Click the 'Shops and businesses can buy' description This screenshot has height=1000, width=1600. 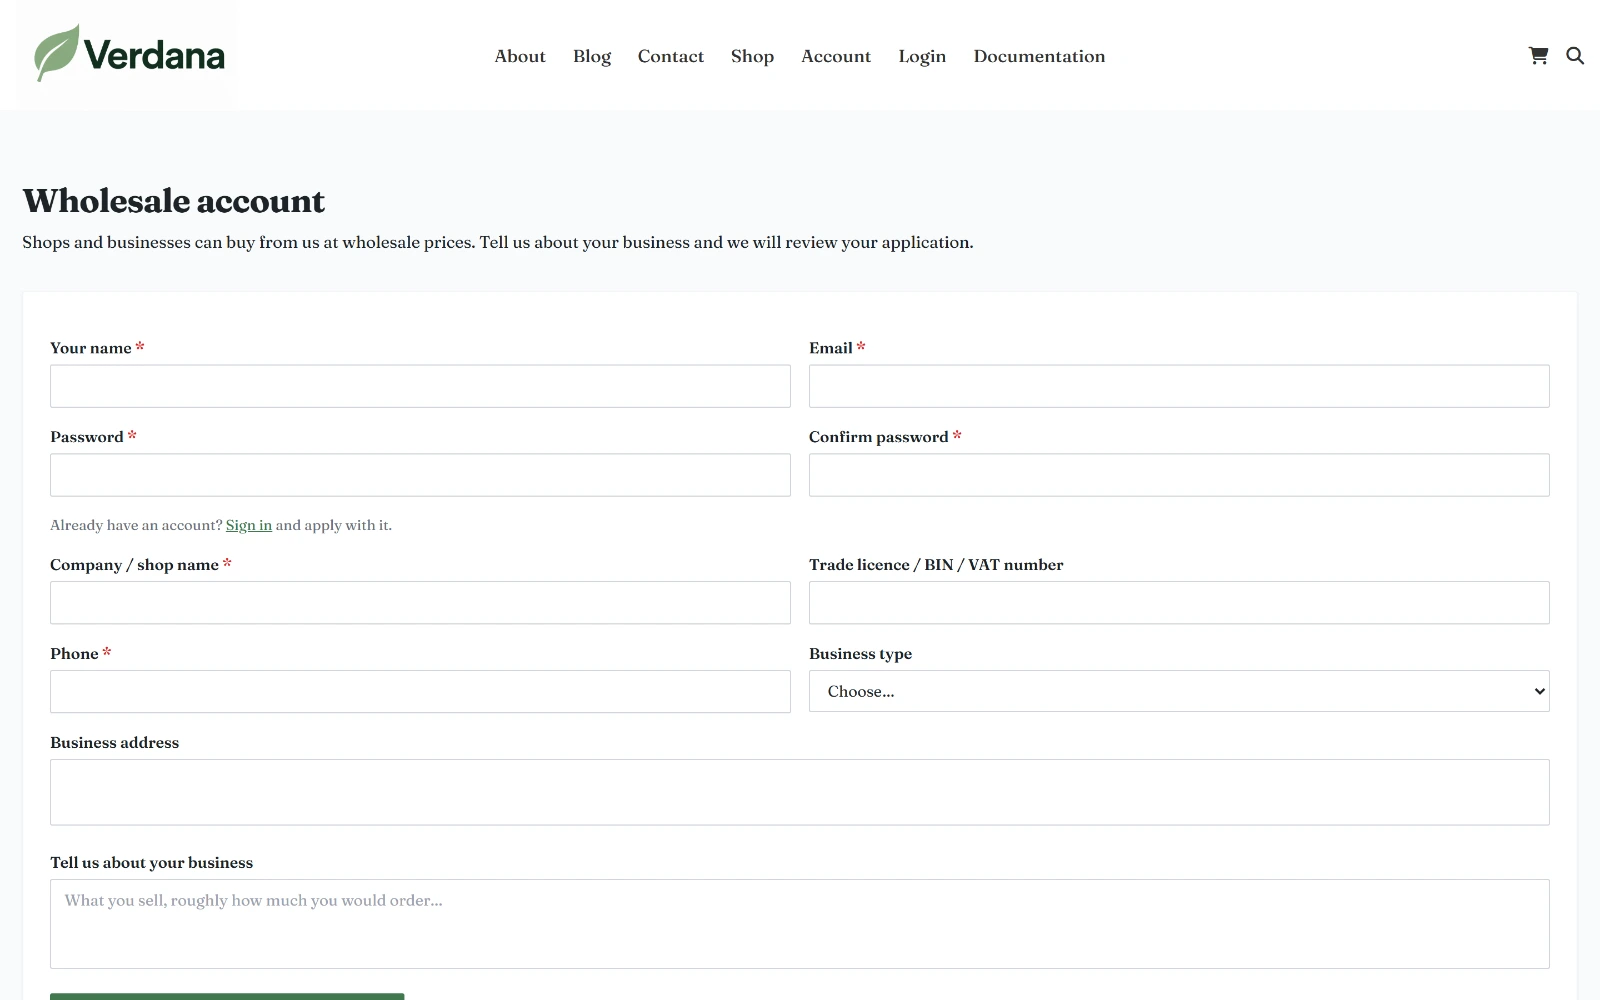pyautogui.click(x=498, y=242)
